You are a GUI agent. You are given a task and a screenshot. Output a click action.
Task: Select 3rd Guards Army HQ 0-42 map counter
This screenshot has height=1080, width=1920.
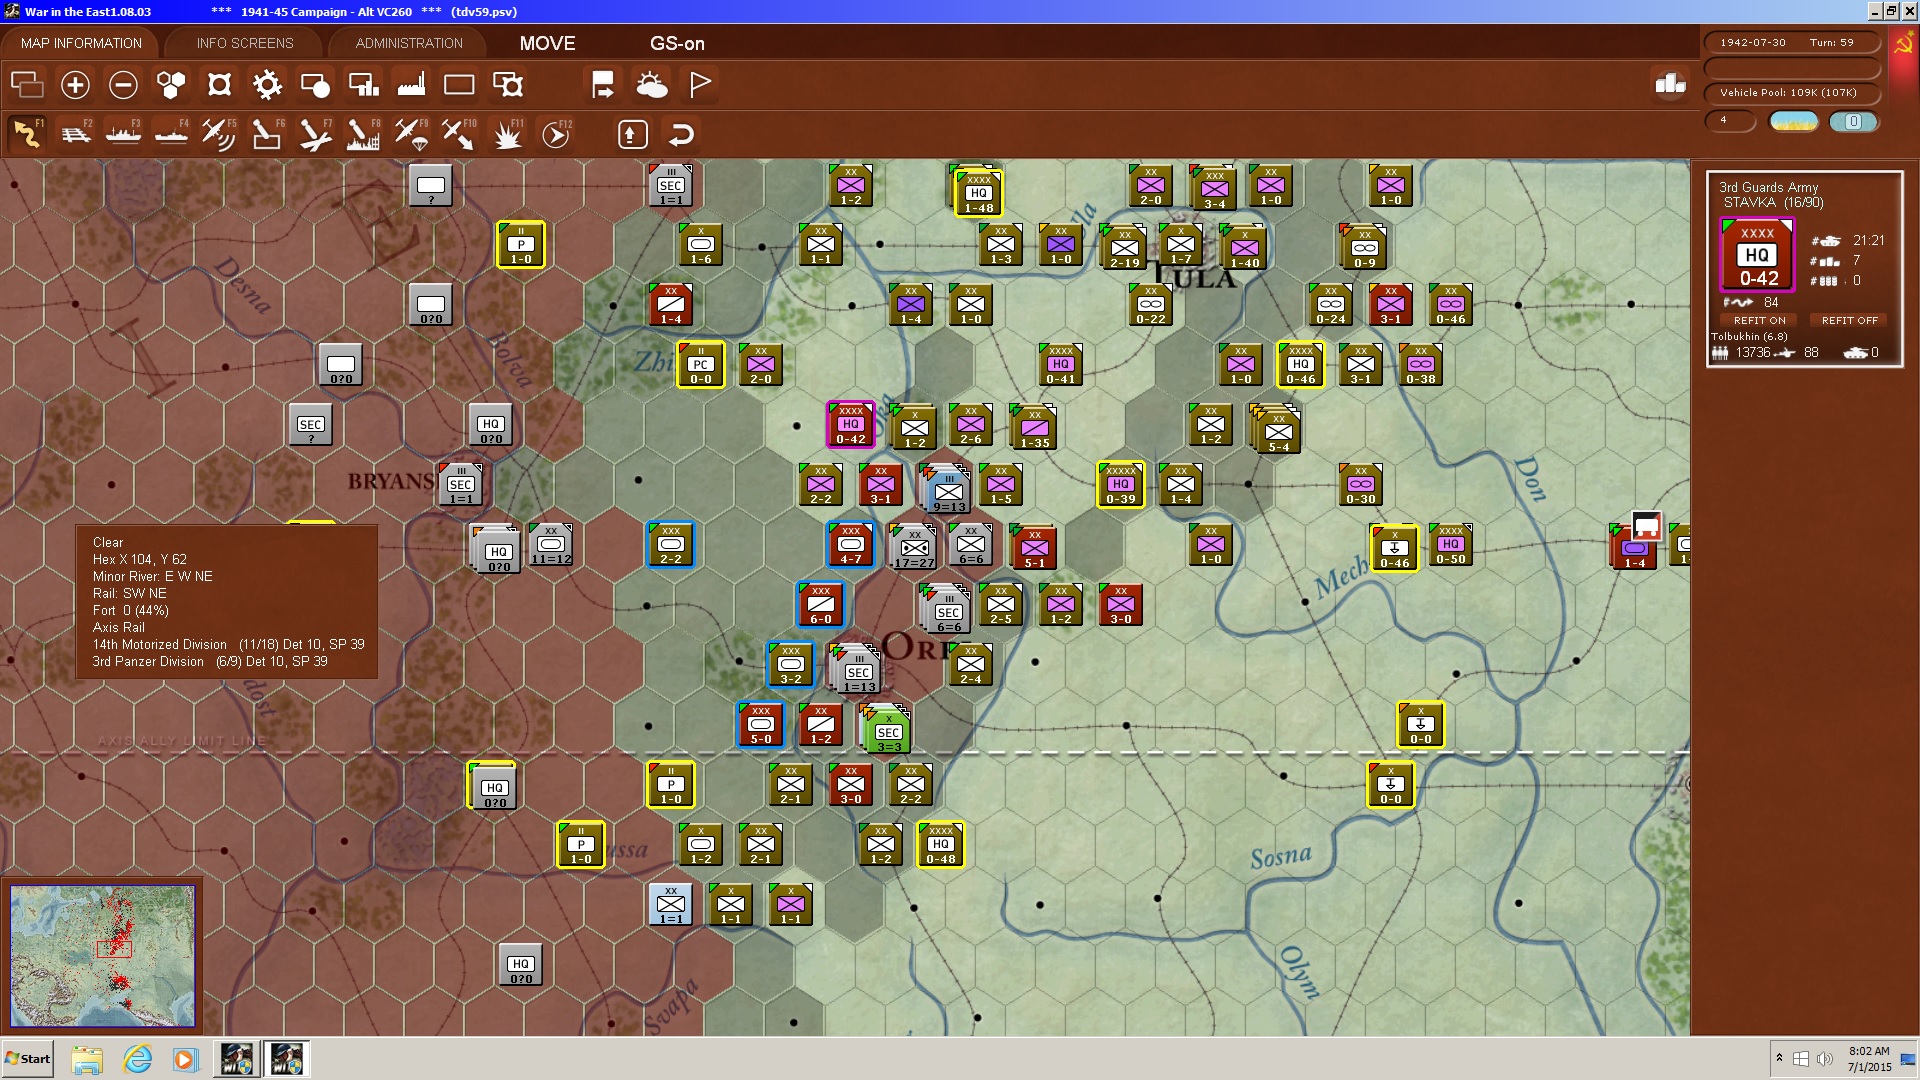851,424
